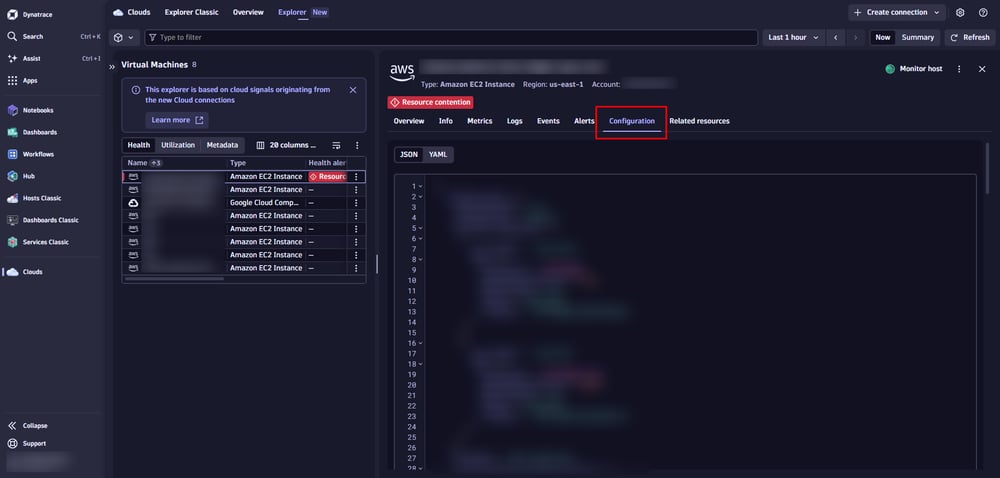The width and height of the screenshot is (1000, 478).
Task: Dismiss the cloud signals info banner
Action: click(x=353, y=90)
